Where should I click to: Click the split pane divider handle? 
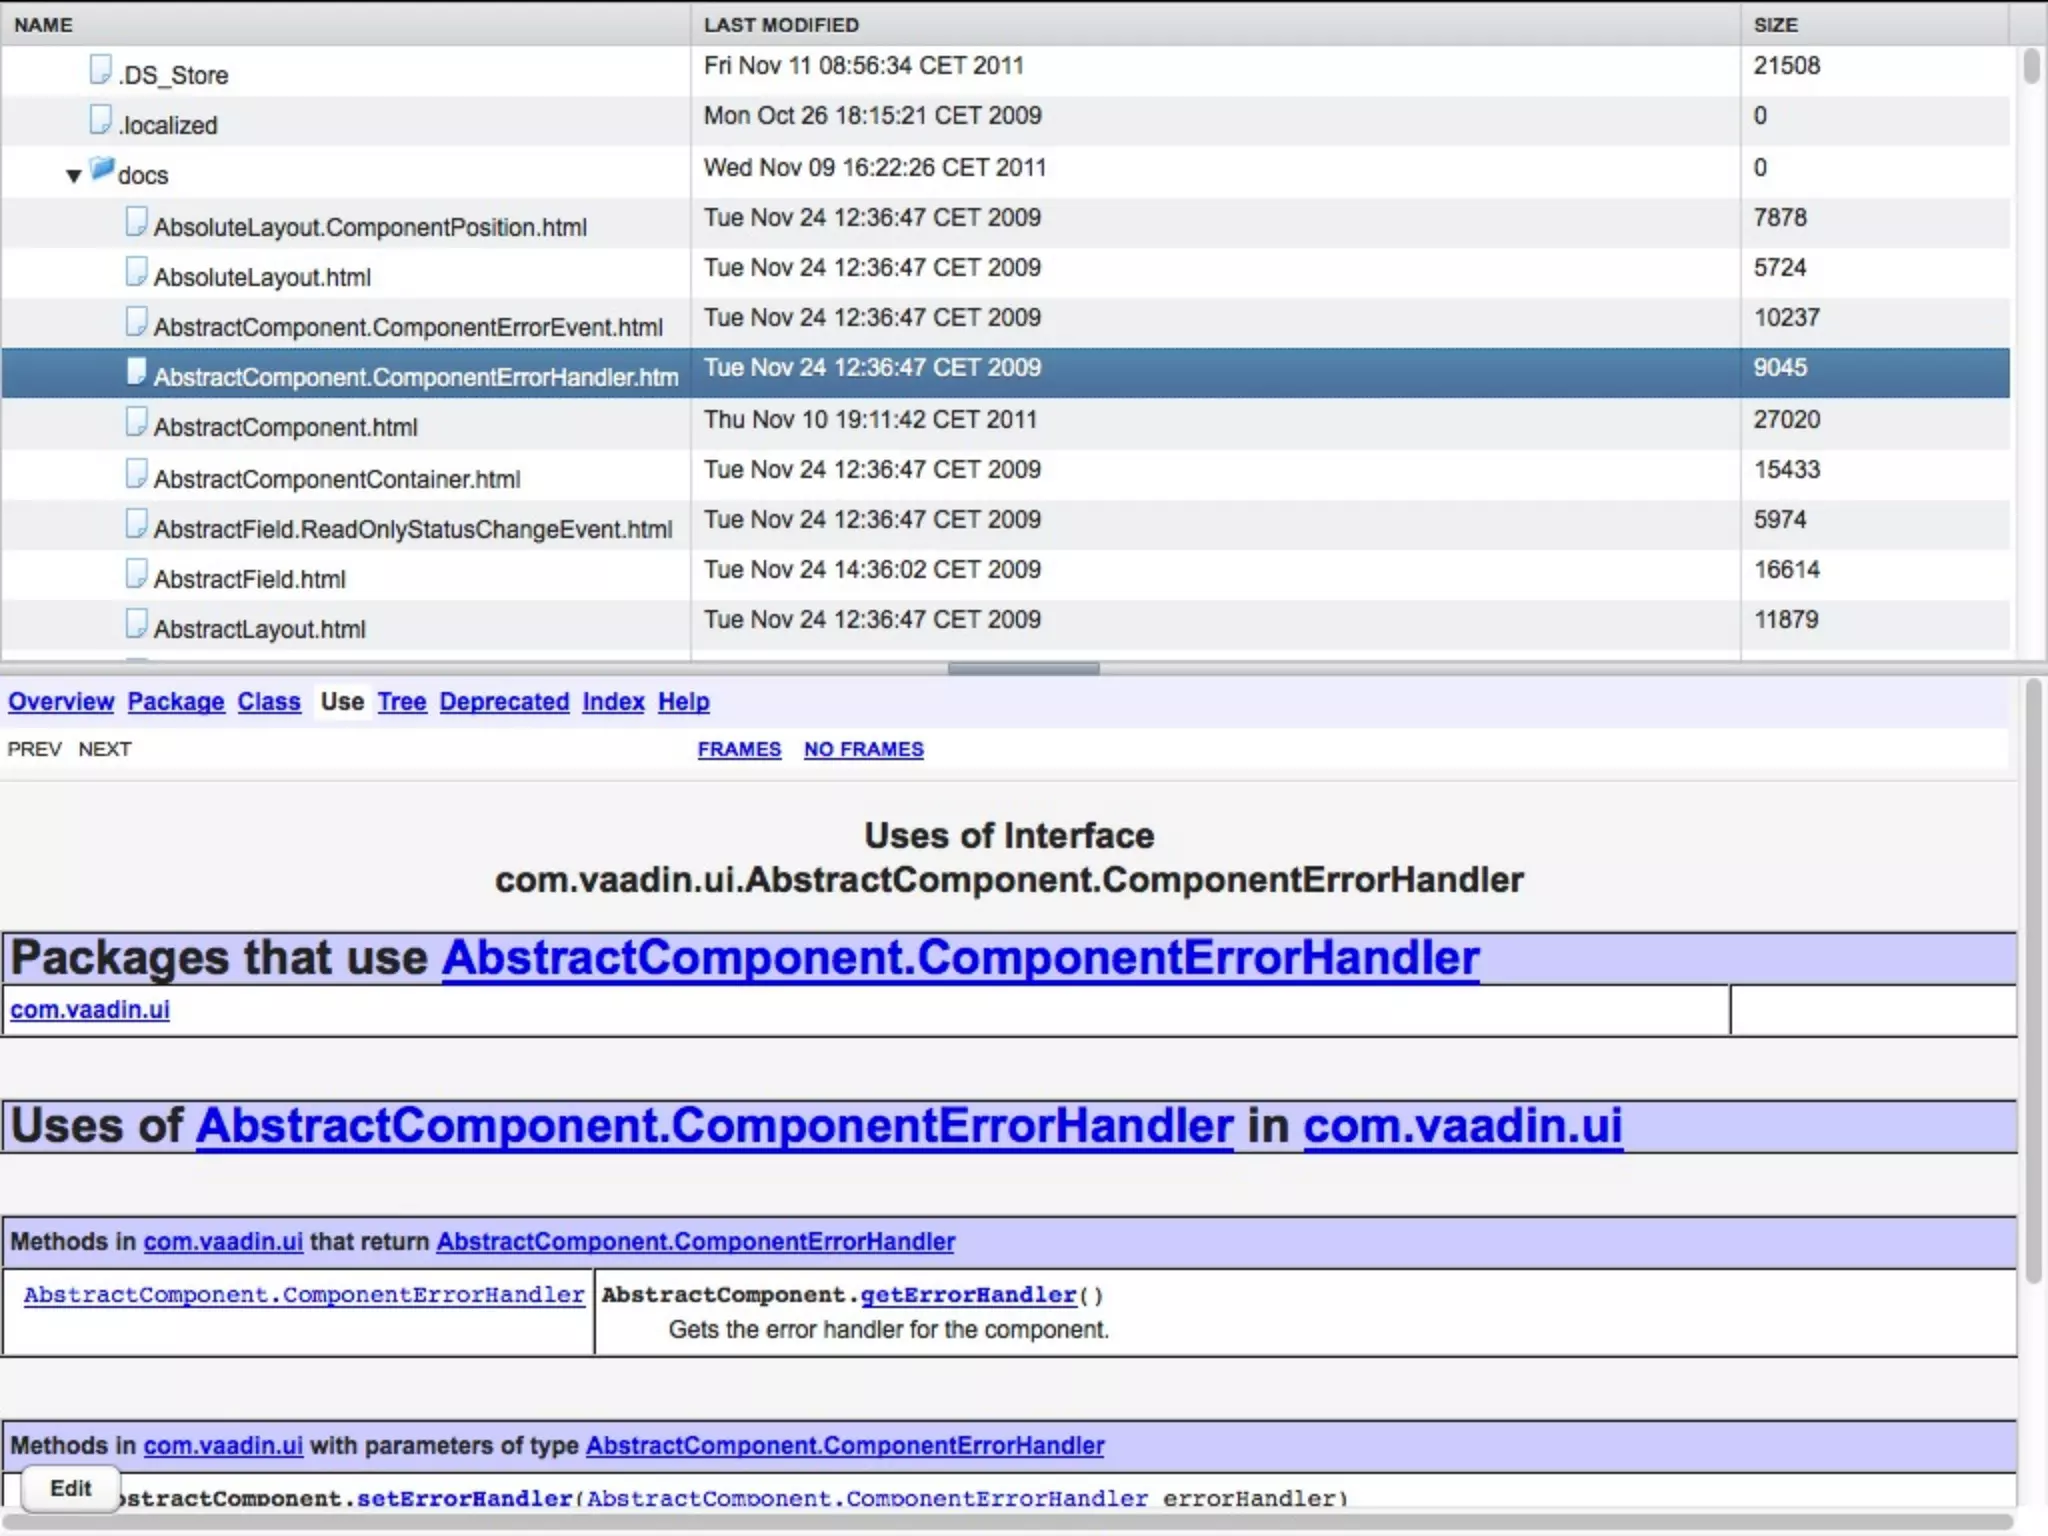(x=1023, y=668)
